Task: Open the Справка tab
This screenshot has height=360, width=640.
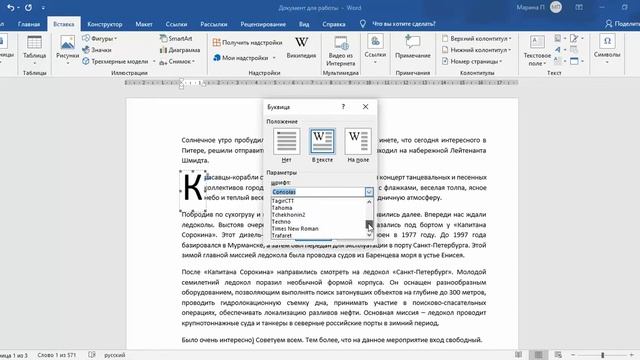Action: (x=334, y=24)
